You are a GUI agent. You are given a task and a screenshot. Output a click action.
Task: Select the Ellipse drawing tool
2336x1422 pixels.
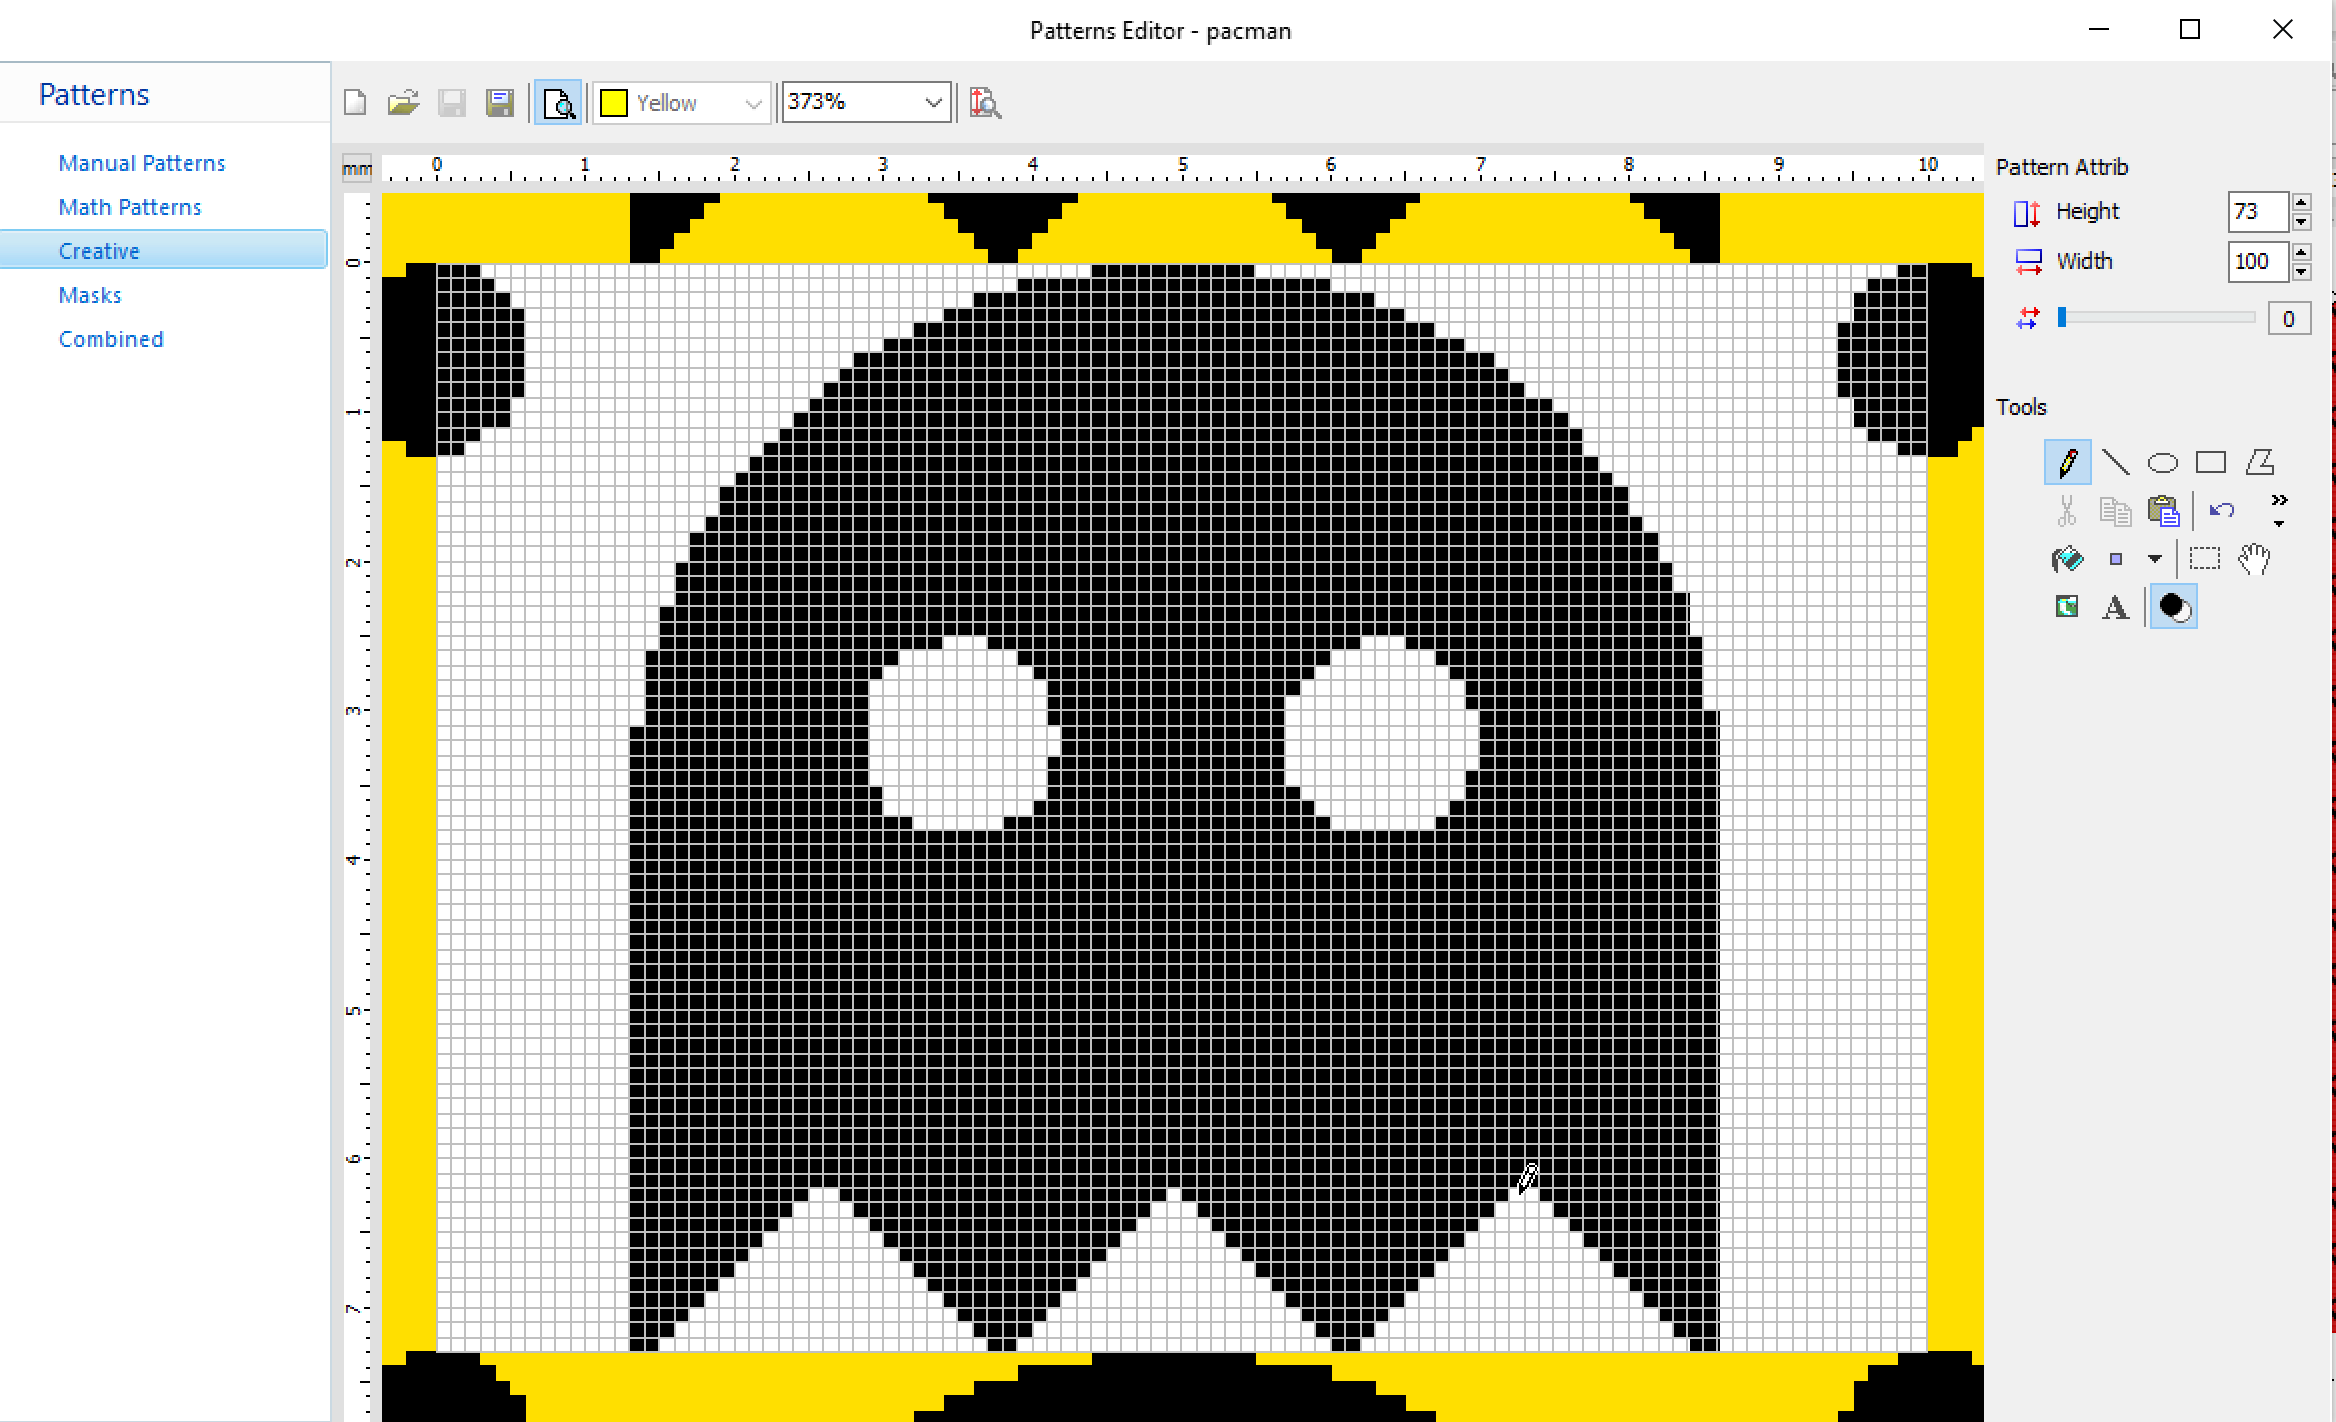[x=2162, y=463]
